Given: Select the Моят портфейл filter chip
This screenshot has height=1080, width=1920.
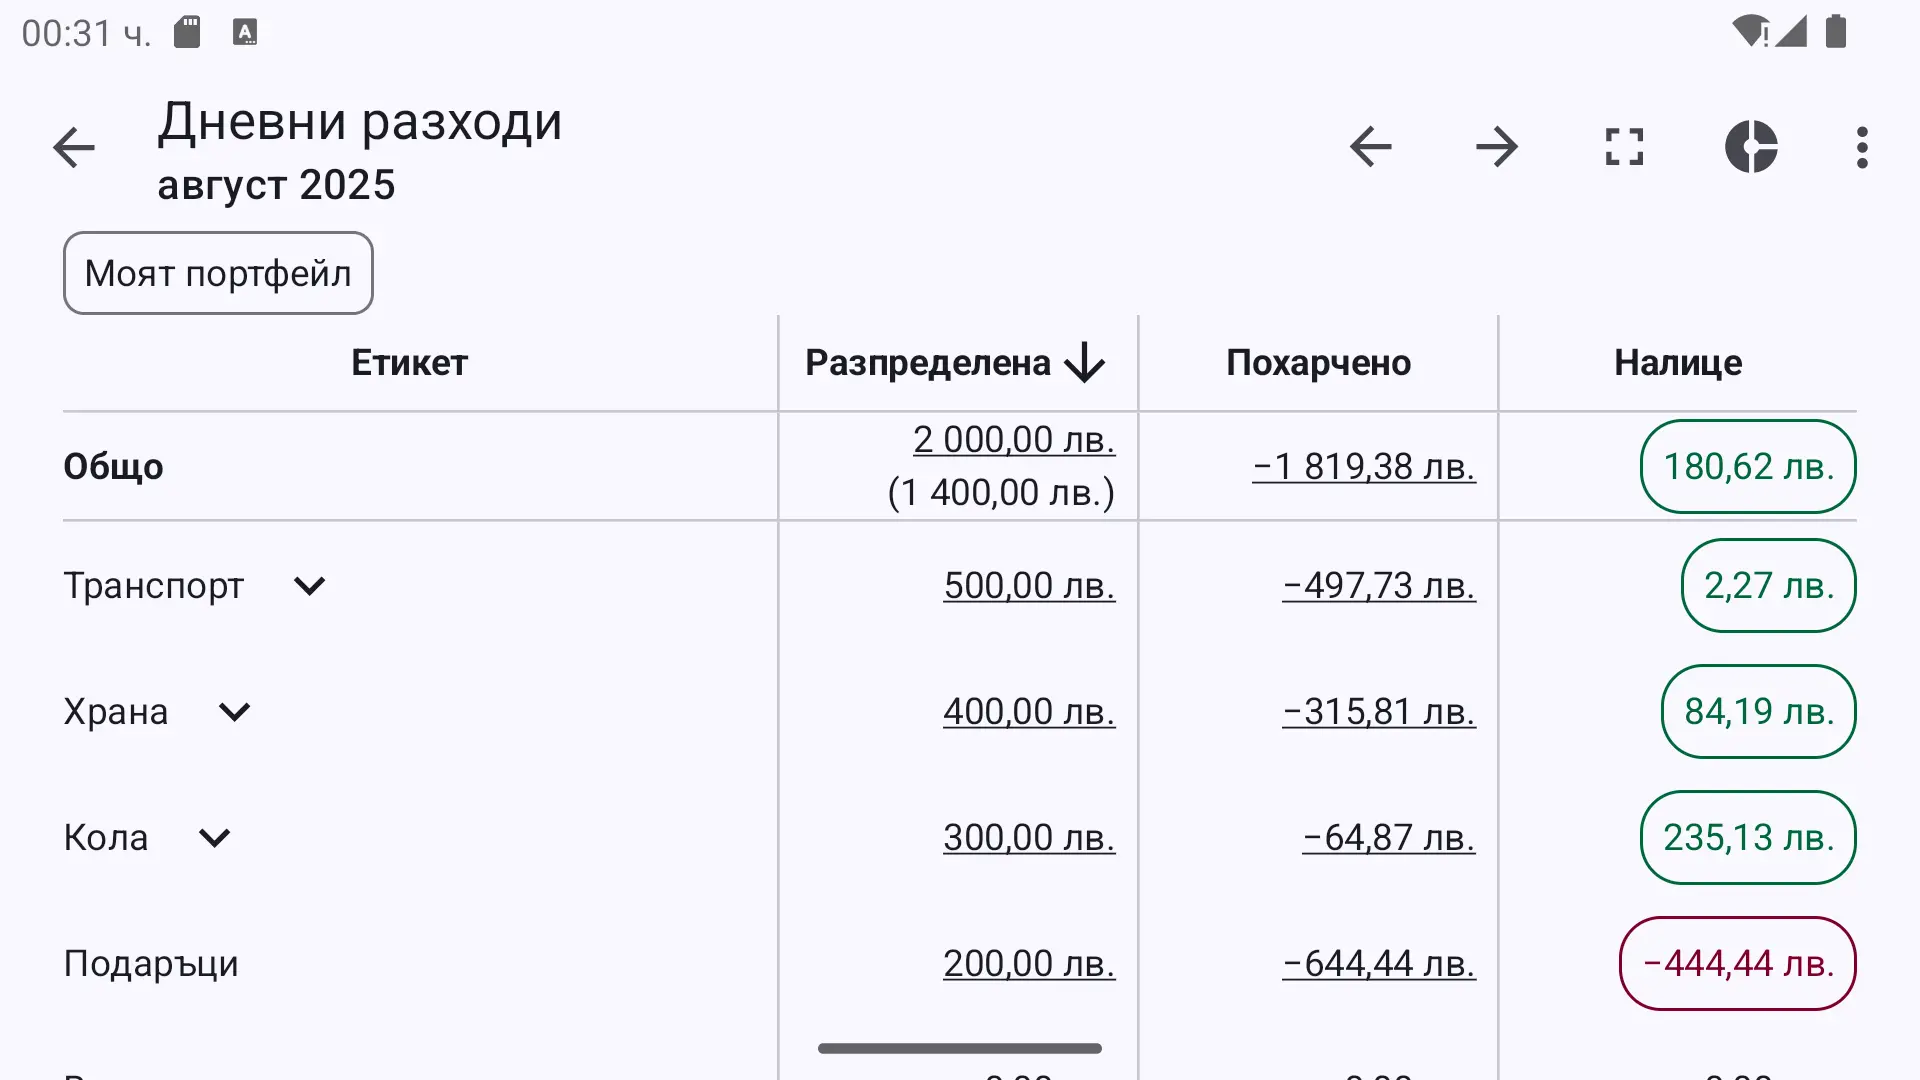Looking at the screenshot, I should (218, 273).
